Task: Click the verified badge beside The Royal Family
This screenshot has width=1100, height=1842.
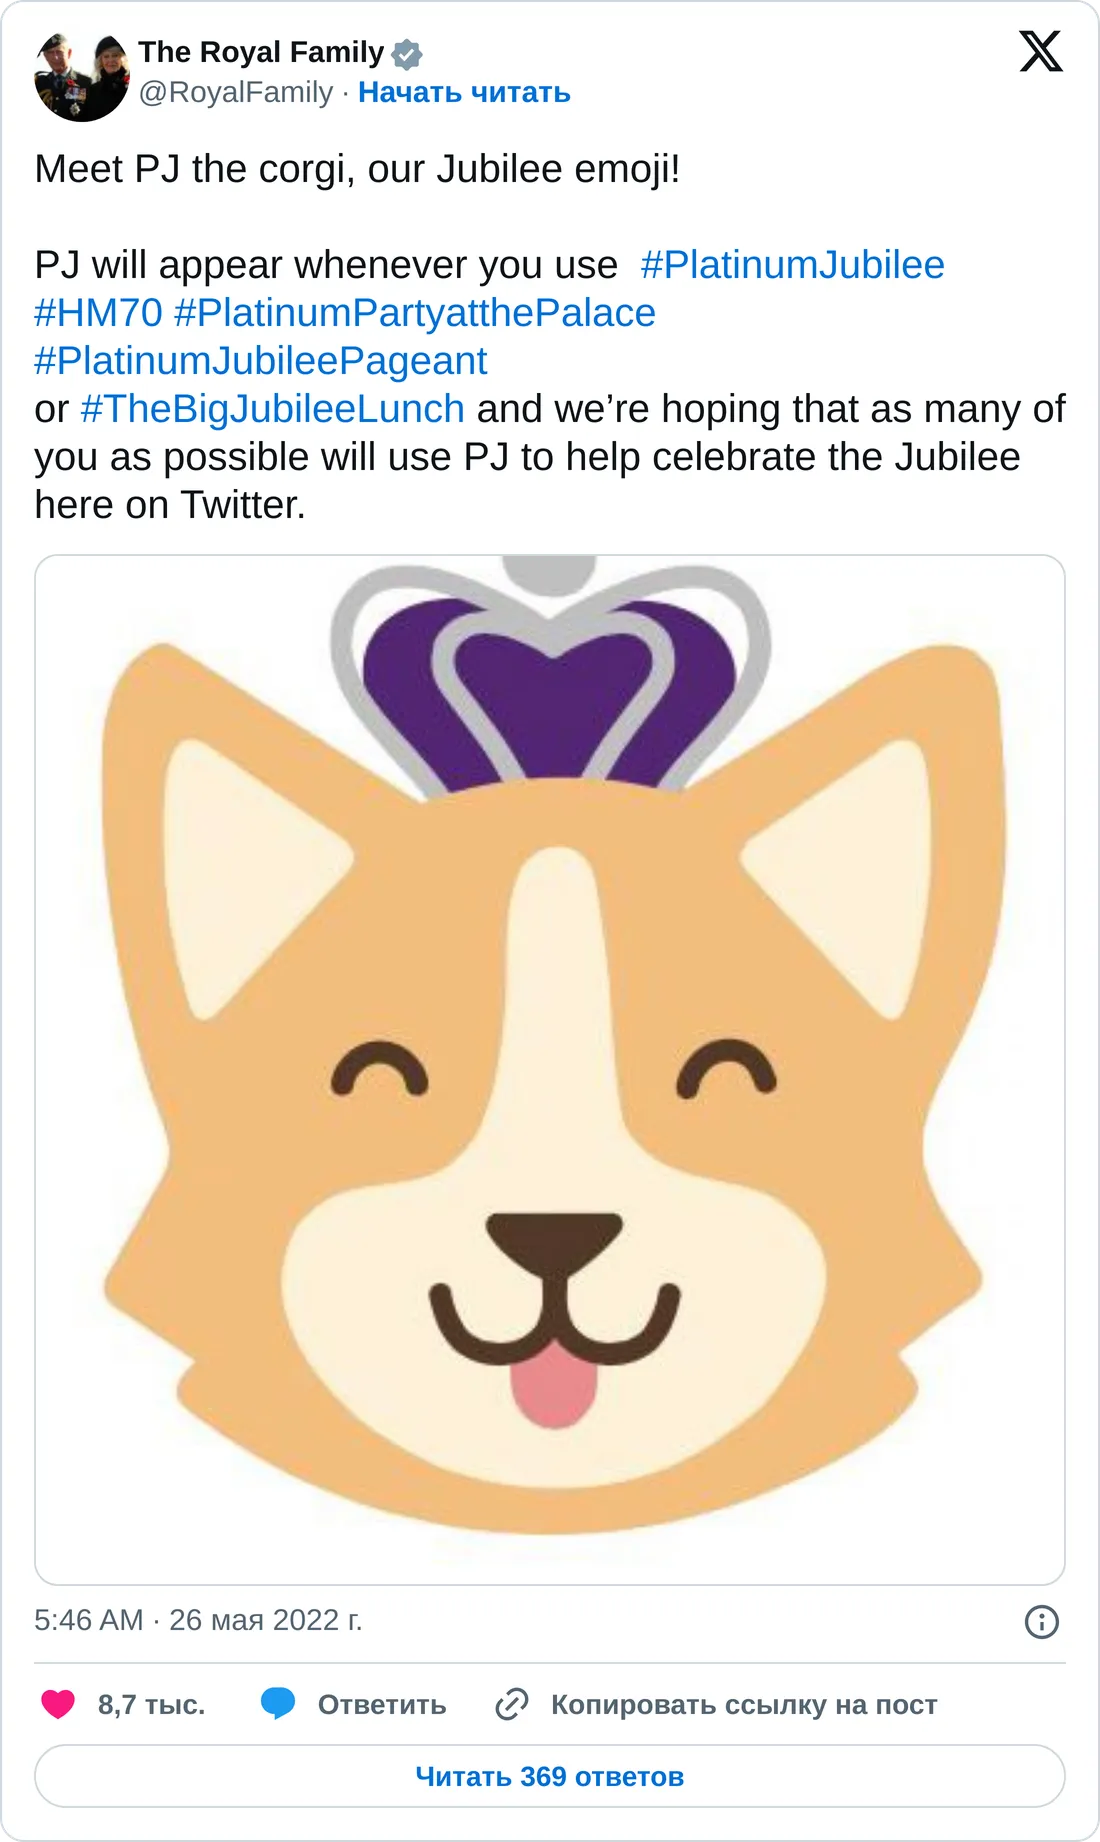Action: tap(407, 54)
